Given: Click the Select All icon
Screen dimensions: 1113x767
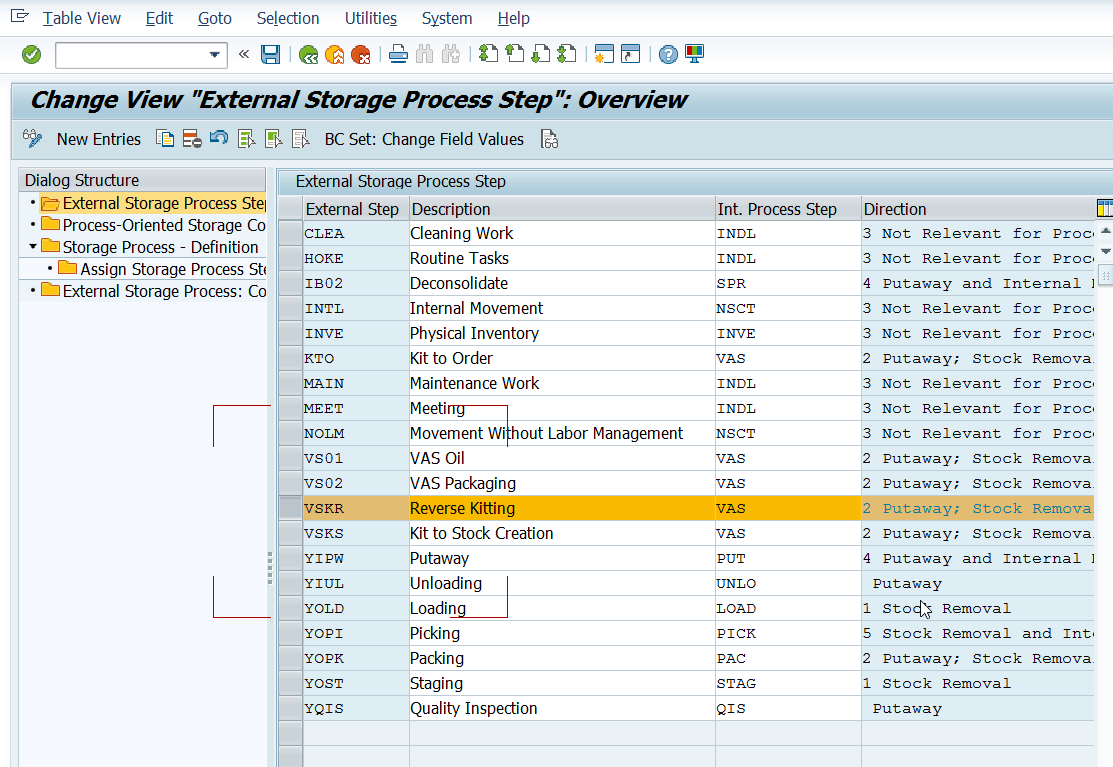Looking at the screenshot, I should click(x=246, y=139).
